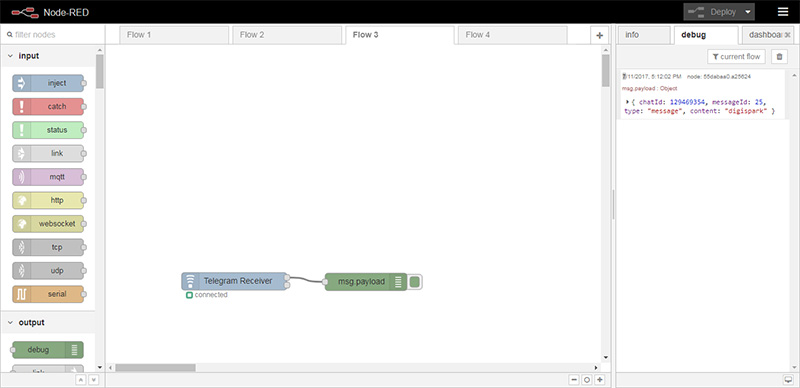Open the info sidebar tab
The image size is (800, 388).
click(x=644, y=35)
